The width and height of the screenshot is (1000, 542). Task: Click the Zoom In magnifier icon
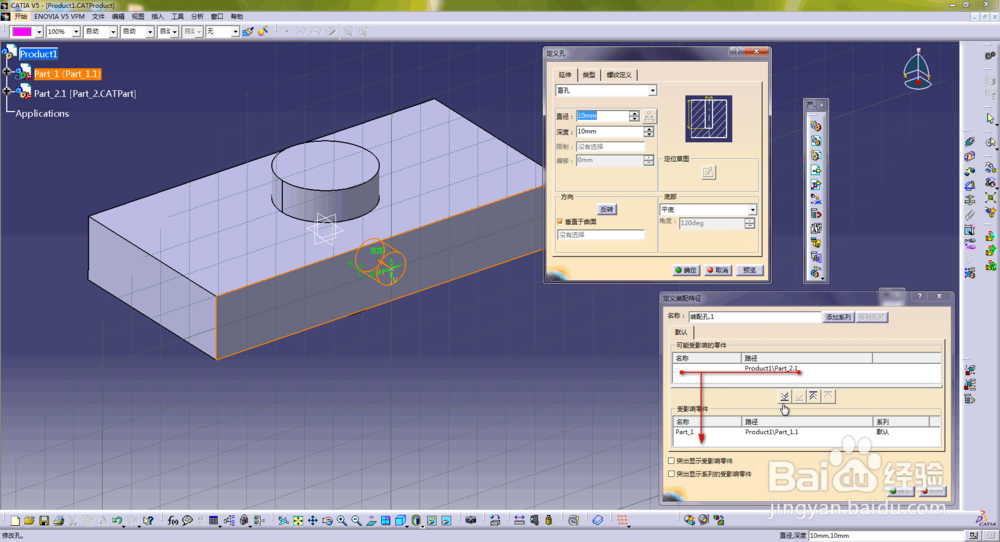pos(342,521)
